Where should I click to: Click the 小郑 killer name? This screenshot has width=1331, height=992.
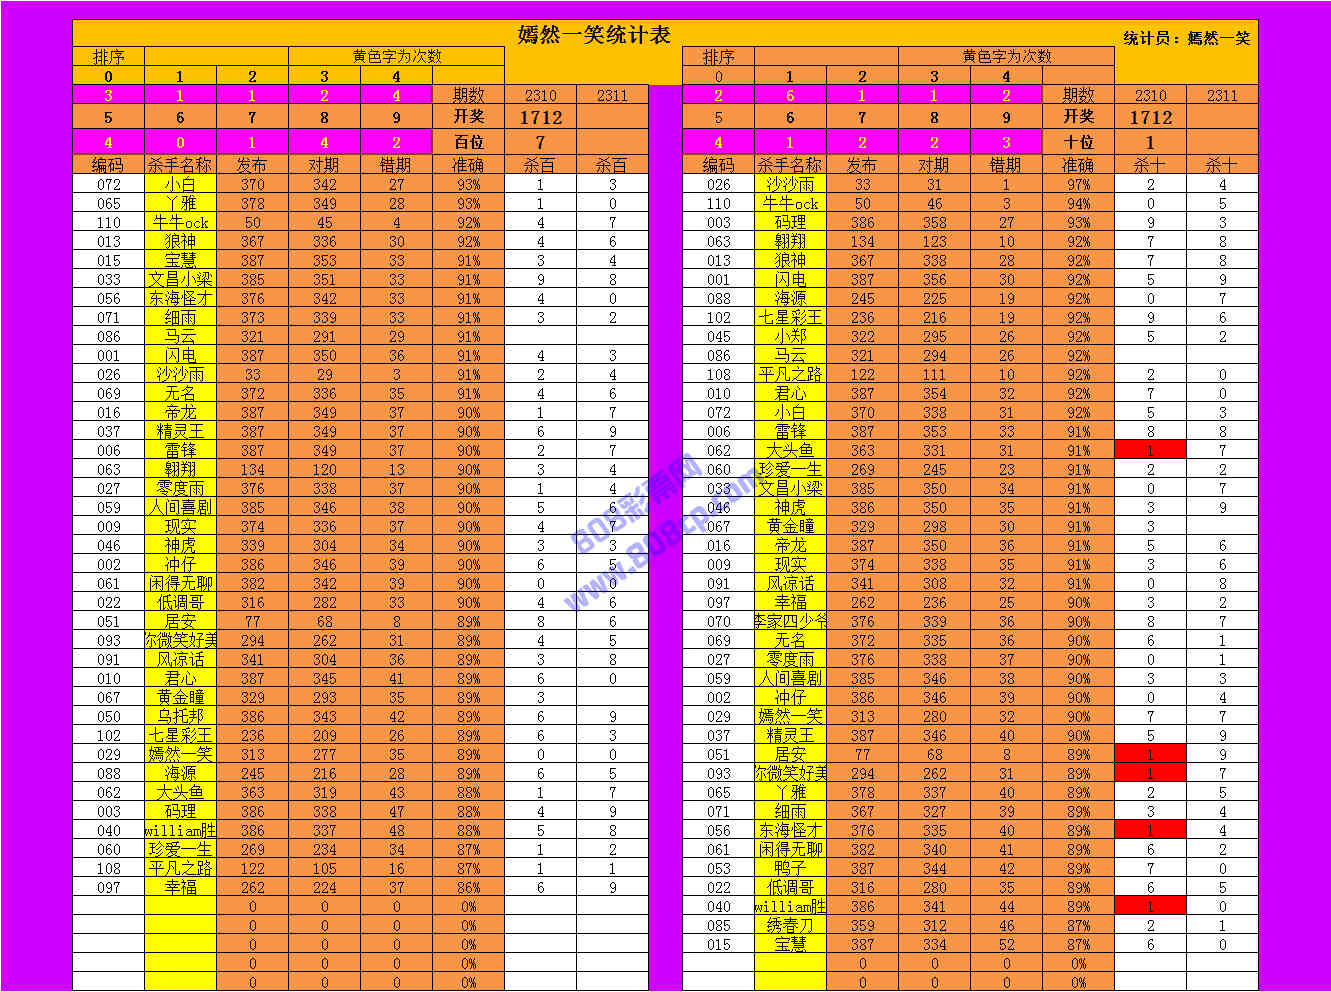point(790,336)
